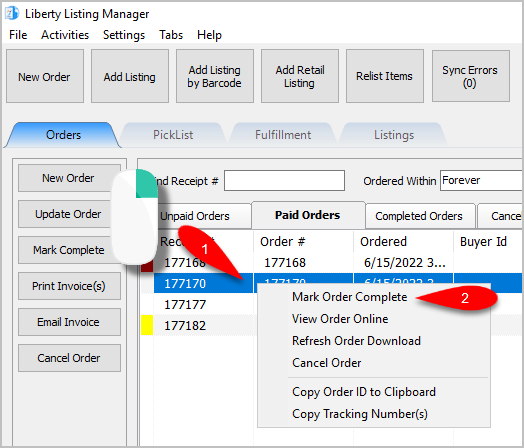Viewport: 524px width, 448px height.
Task: Click the Liberty Listing Manager app icon
Action: pos(12,13)
